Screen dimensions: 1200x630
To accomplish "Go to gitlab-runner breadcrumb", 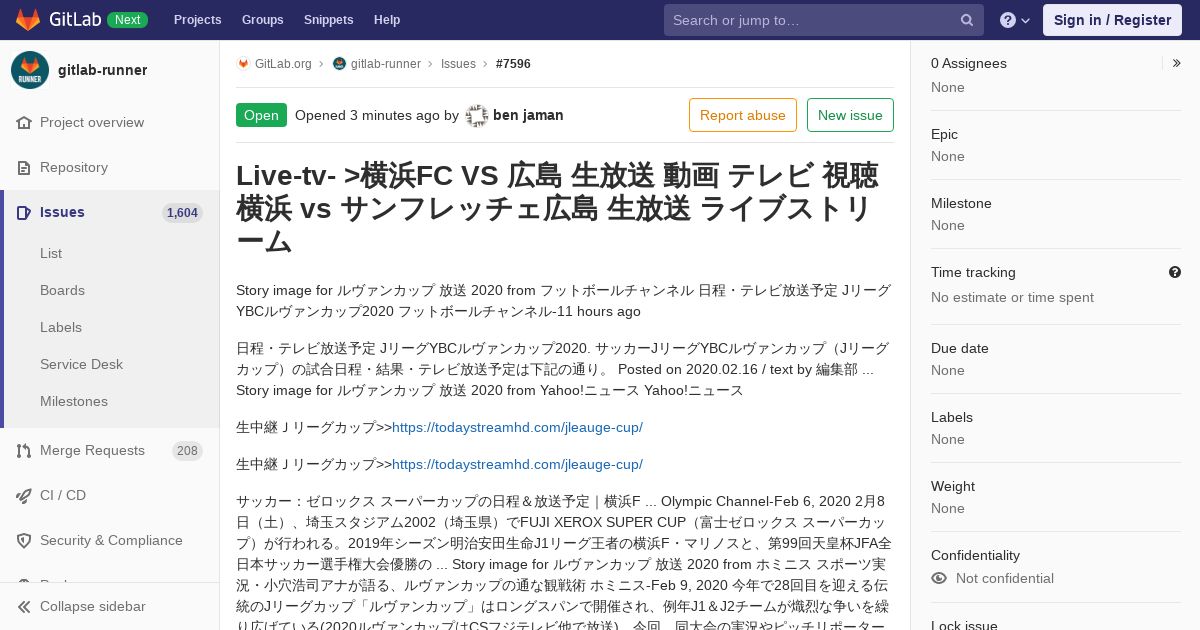I will point(385,63).
